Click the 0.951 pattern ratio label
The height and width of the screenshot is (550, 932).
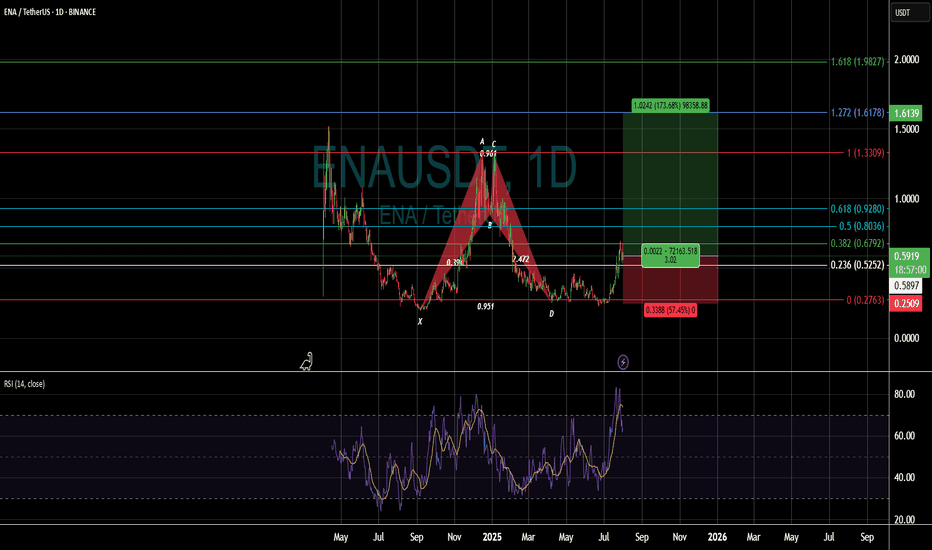tap(486, 306)
